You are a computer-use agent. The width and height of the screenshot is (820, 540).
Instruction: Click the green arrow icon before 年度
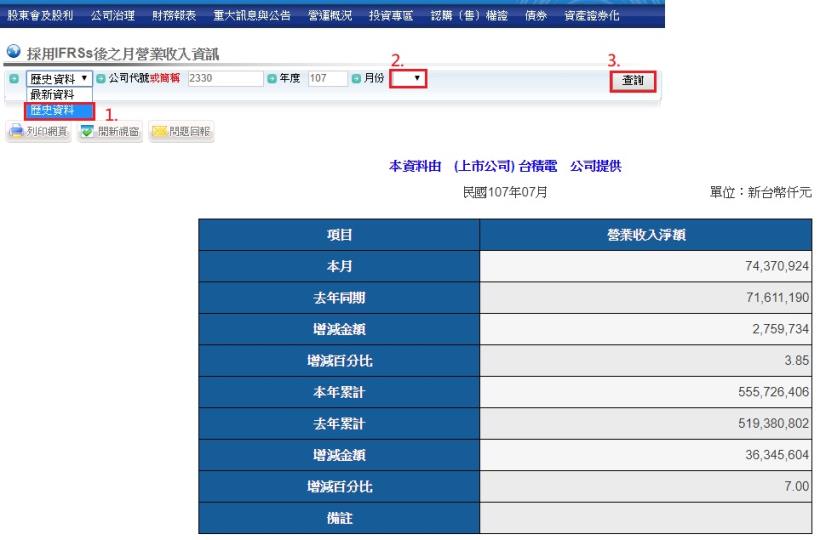[x=272, y=78]
